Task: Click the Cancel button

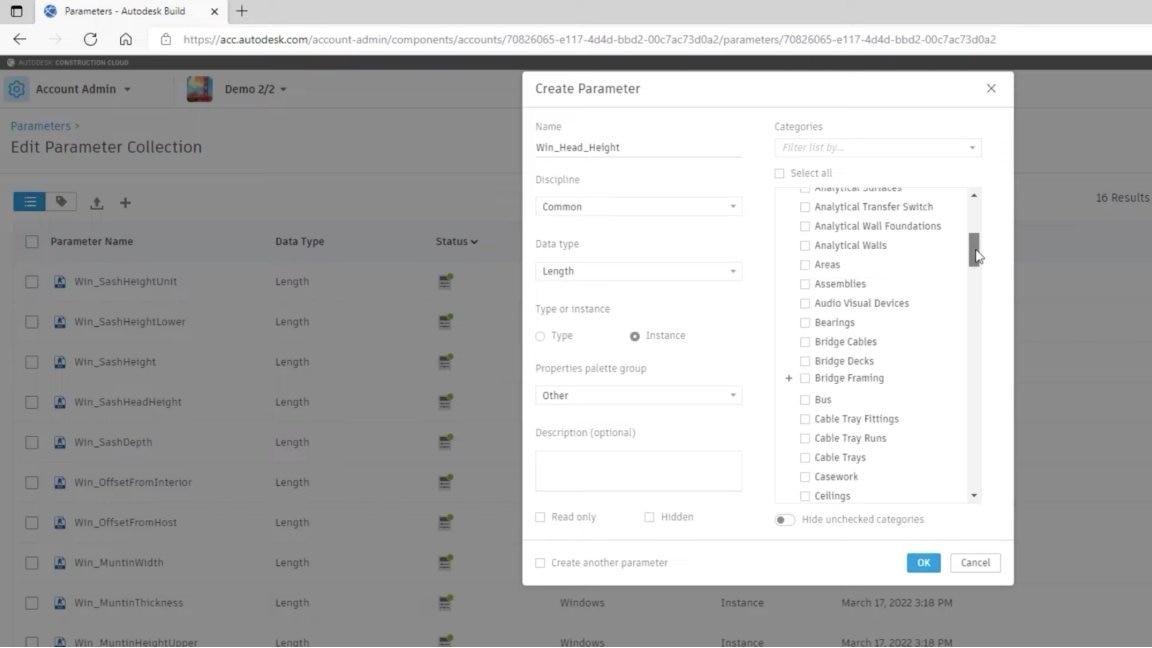Action: pos(975,563)
